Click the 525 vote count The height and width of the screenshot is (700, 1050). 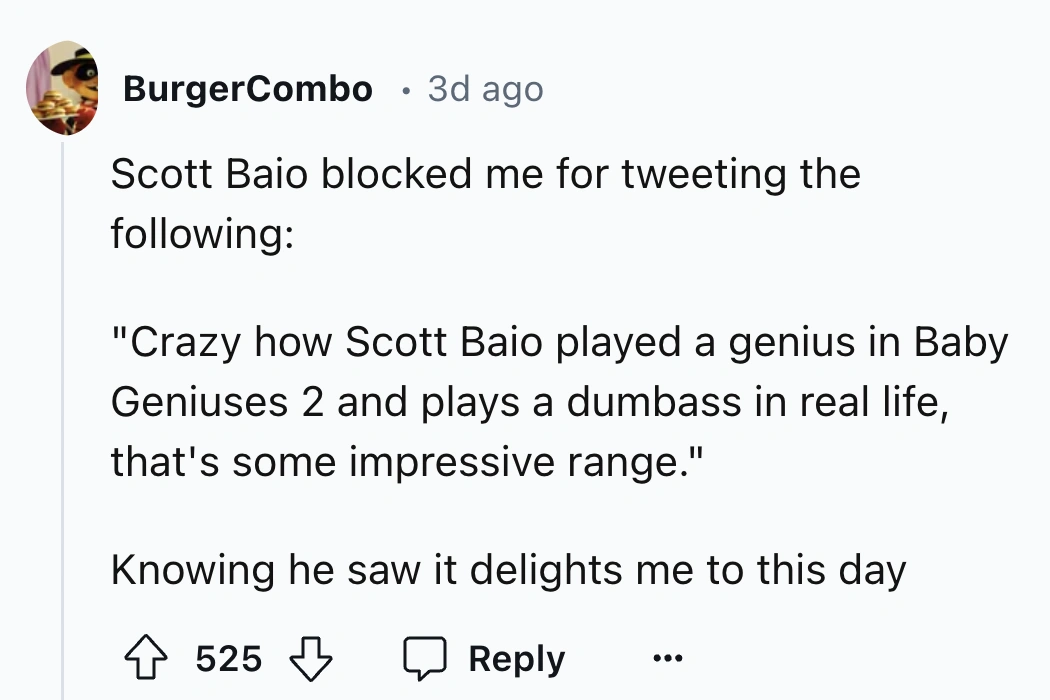229,659
